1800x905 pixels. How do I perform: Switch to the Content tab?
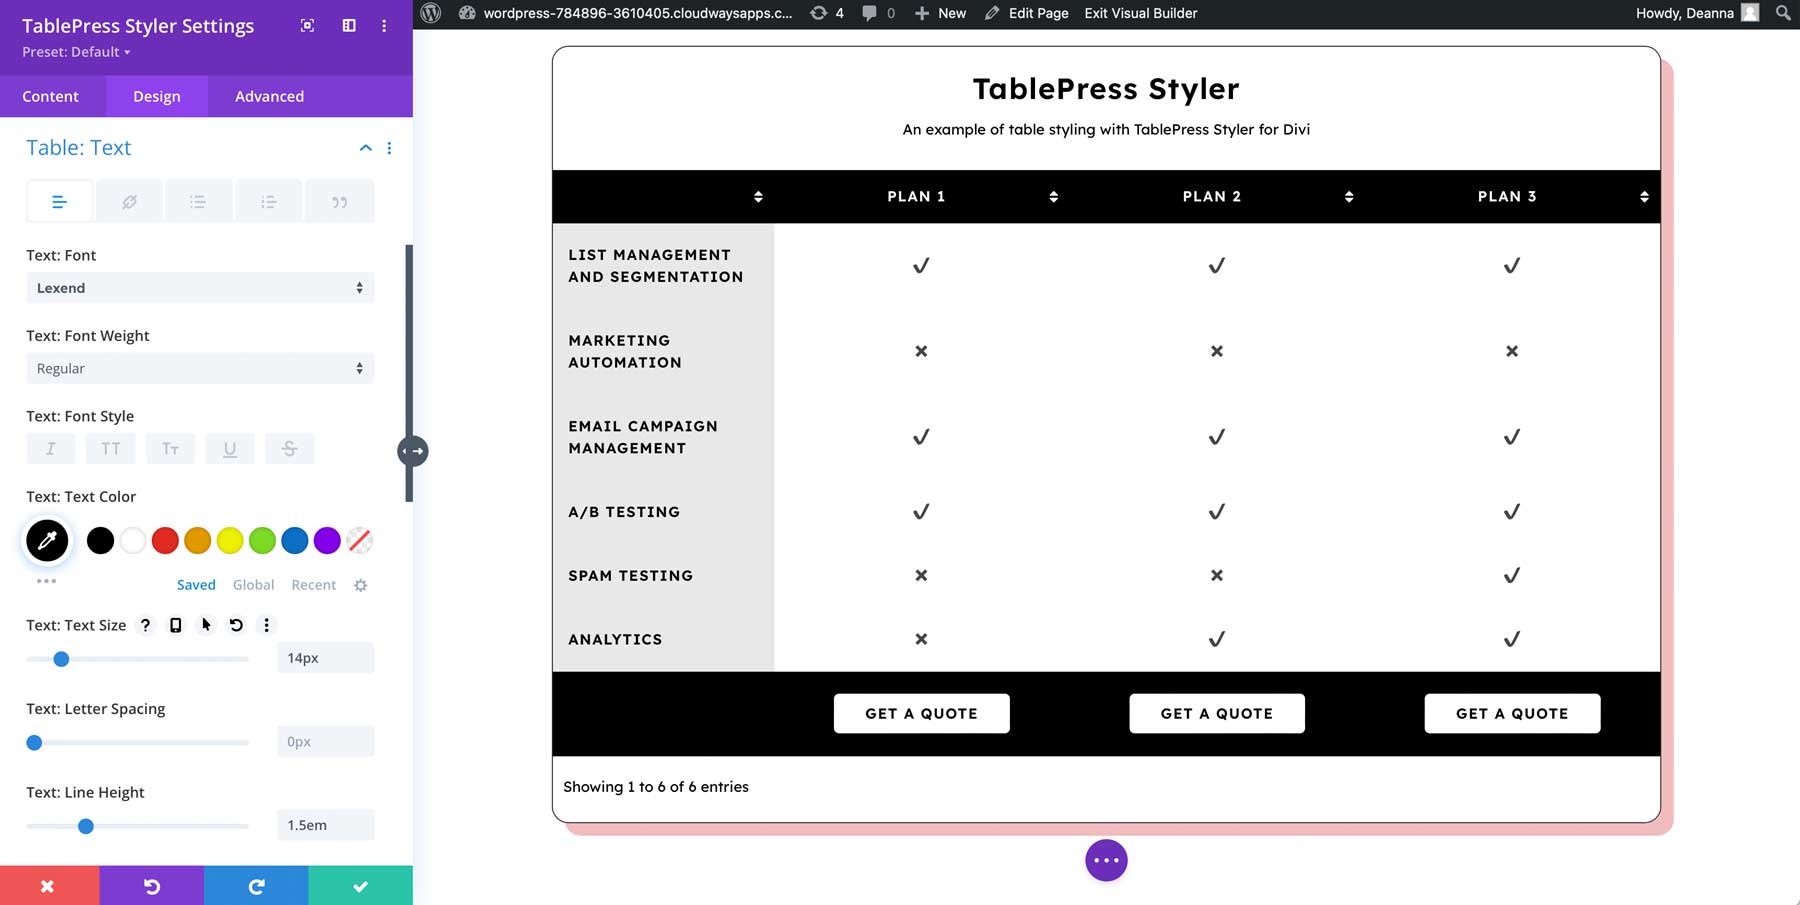point(50,96)
